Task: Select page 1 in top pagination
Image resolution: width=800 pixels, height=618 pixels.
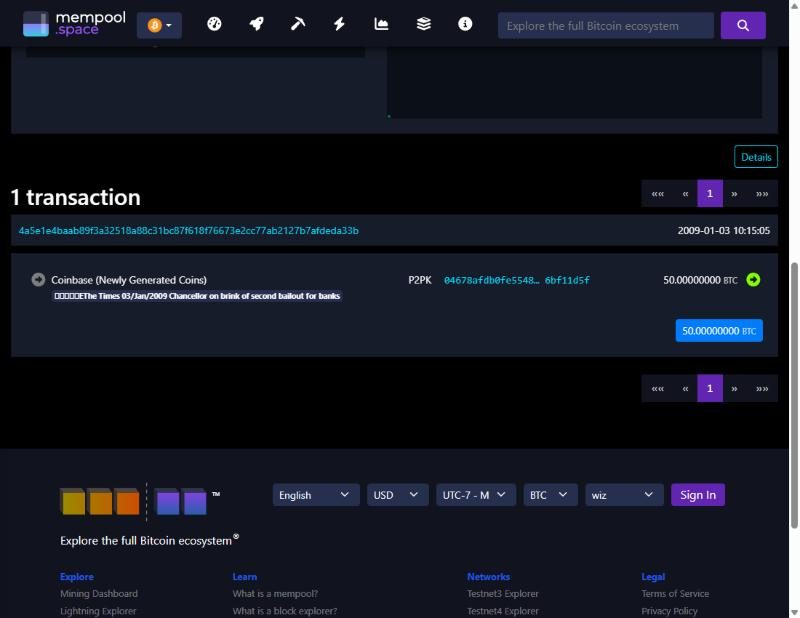Action: 710,194
